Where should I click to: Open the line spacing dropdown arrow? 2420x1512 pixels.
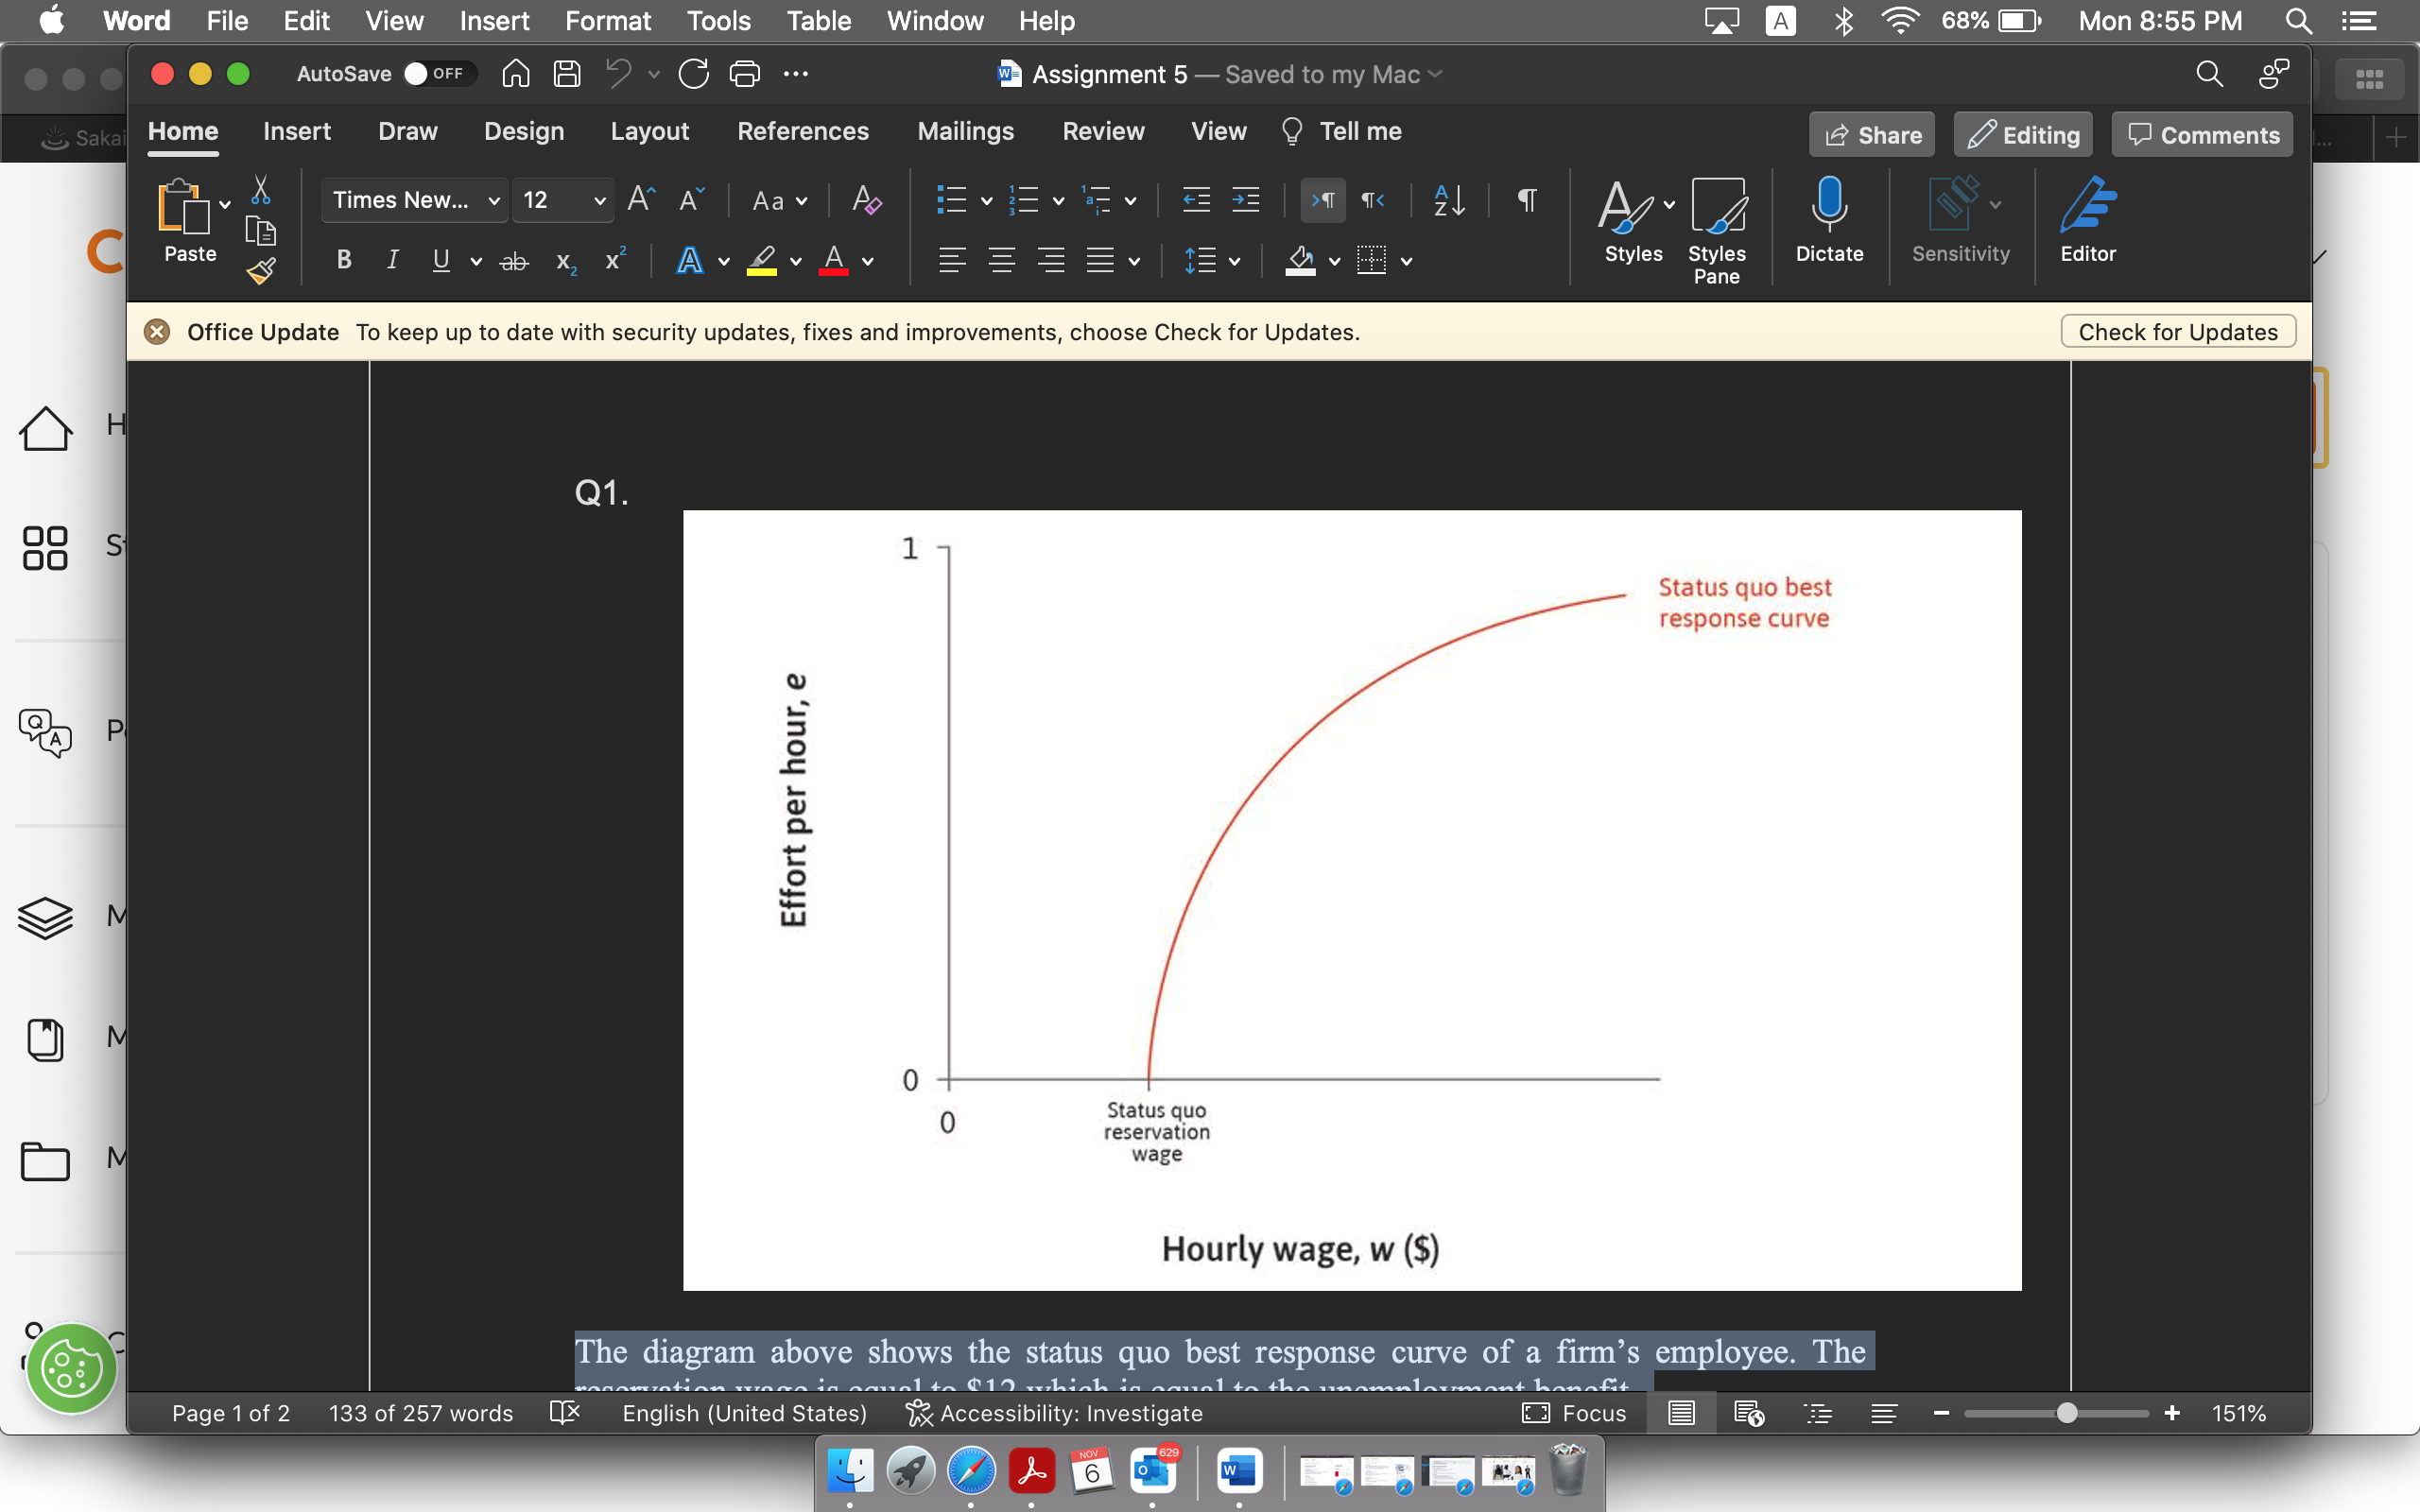tap(1235, 261)
